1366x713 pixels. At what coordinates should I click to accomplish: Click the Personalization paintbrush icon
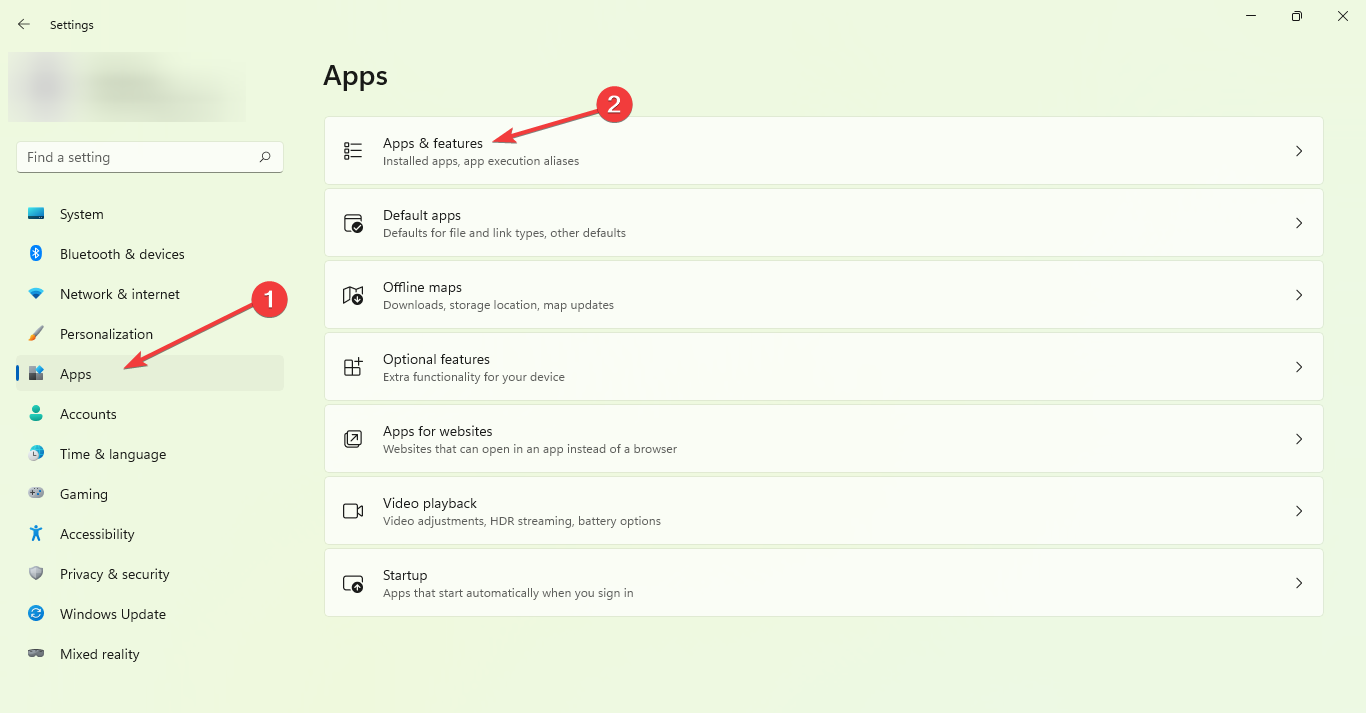click(x=36, y=334)
